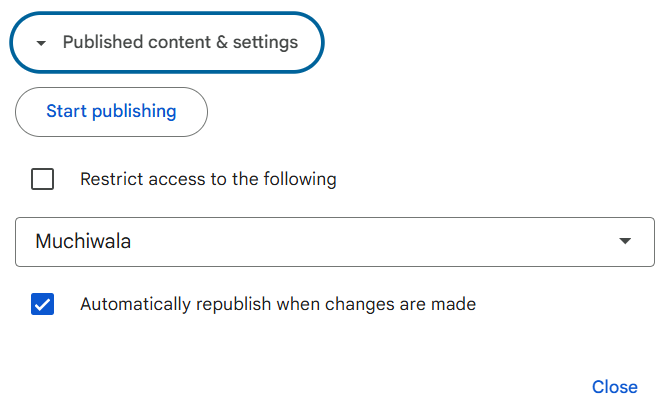Click the caret arrow in Muchiwala dropdown
This screenshot has width=668, height=417.
click(x=625, y=242)
